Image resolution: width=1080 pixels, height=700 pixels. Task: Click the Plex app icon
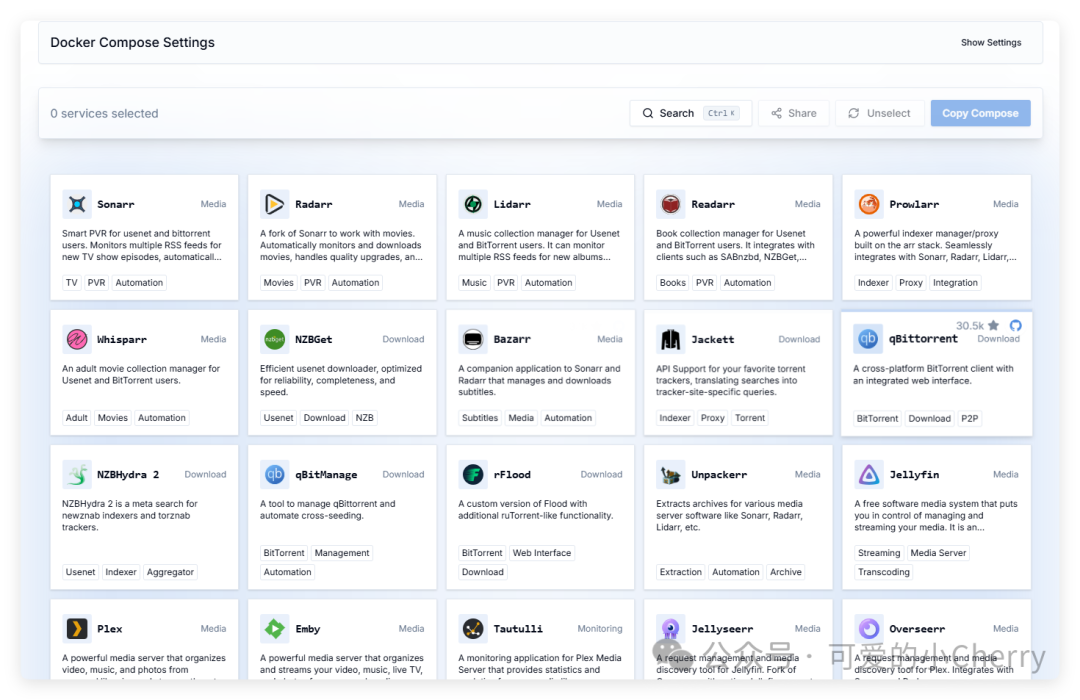coord(76,628)
